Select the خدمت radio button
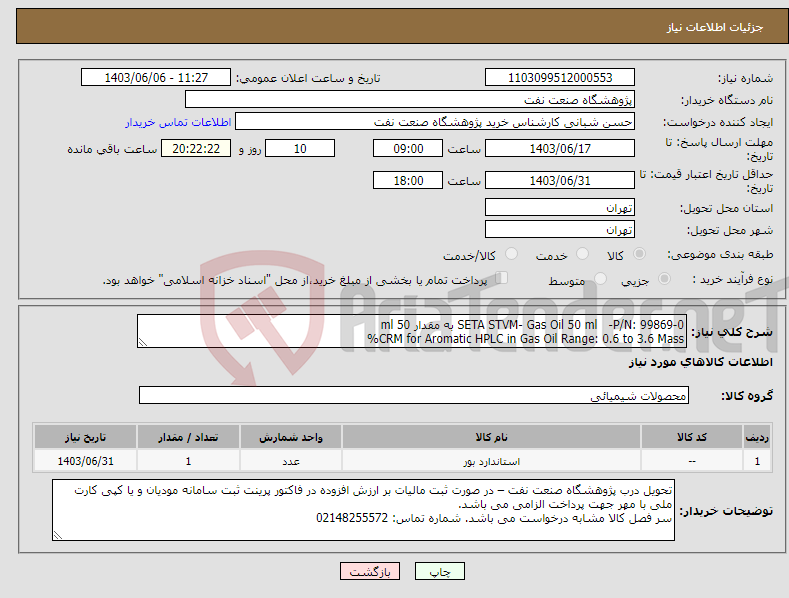This screenshot has height=598, width=789. (582, 254)
